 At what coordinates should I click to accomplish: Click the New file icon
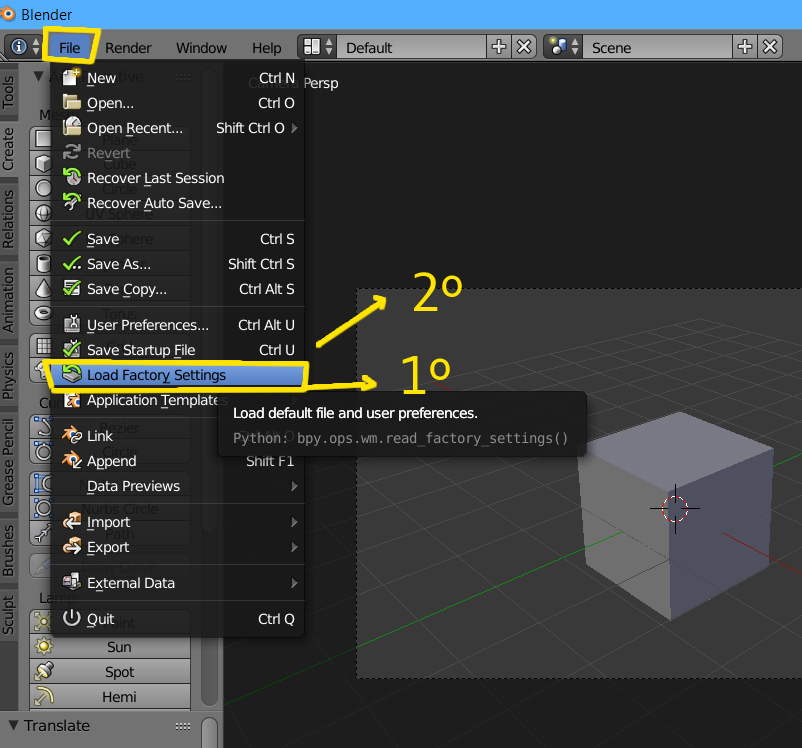tap(72, 77)
